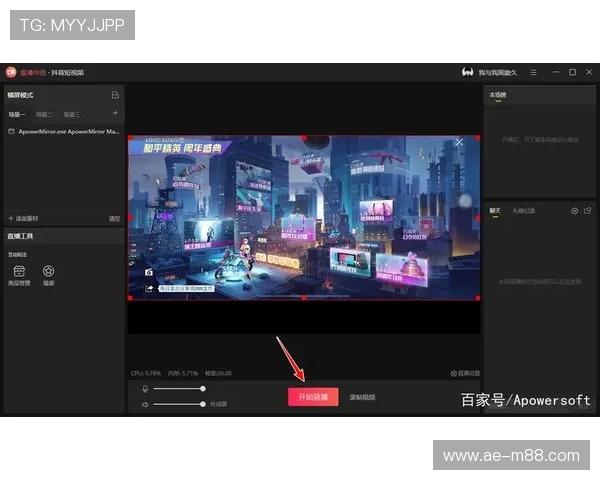This screenshot has height=480, width=600.
Task: Click 录制视频 to record video
Action: pos(362,397)
